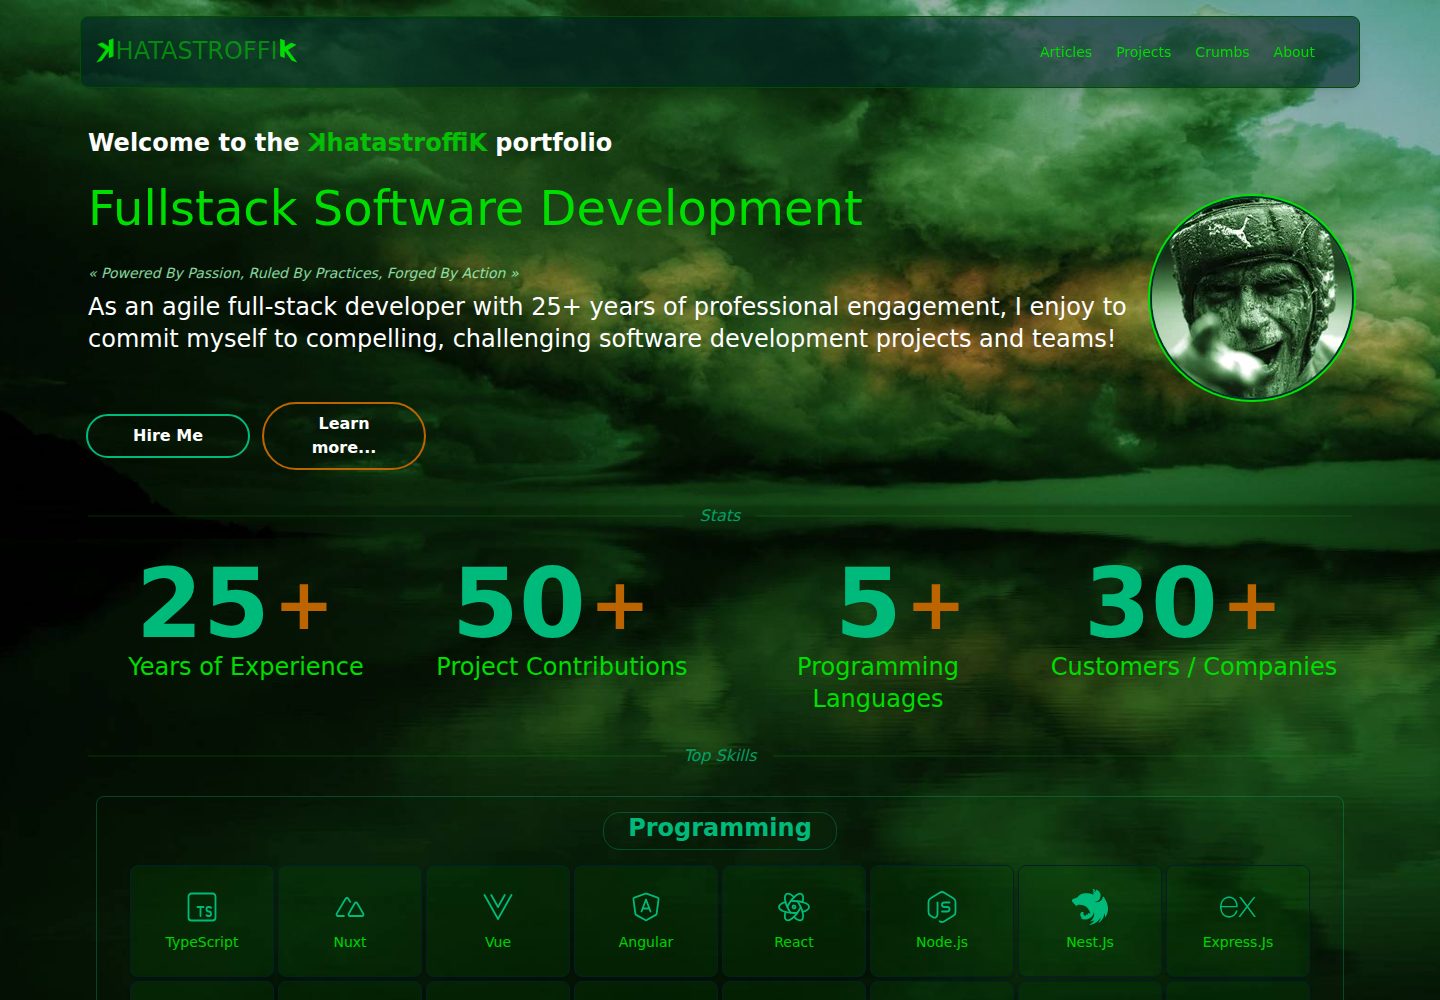Click the Learn more... button
Viewport: 1440px width, 1000px height.
pos(344,436)
